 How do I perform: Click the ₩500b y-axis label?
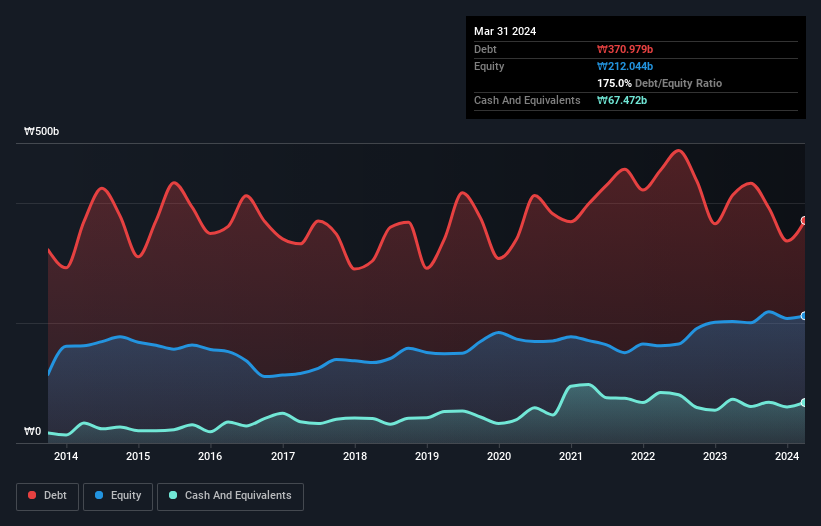point(41,131)
